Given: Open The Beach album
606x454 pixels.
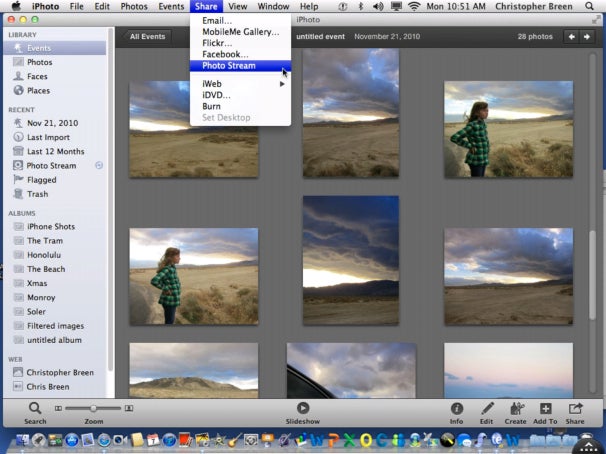Looking at the screenshot, I should [x=54, y=269].
